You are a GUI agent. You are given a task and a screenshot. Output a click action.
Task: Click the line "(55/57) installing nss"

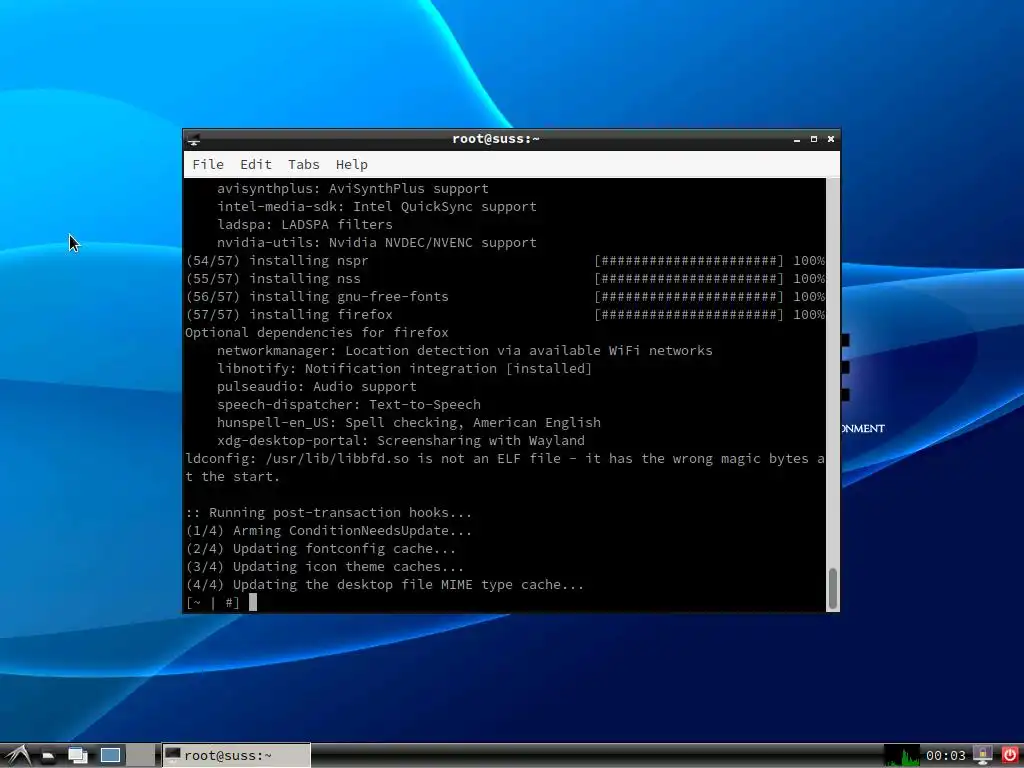pos(273,279)
